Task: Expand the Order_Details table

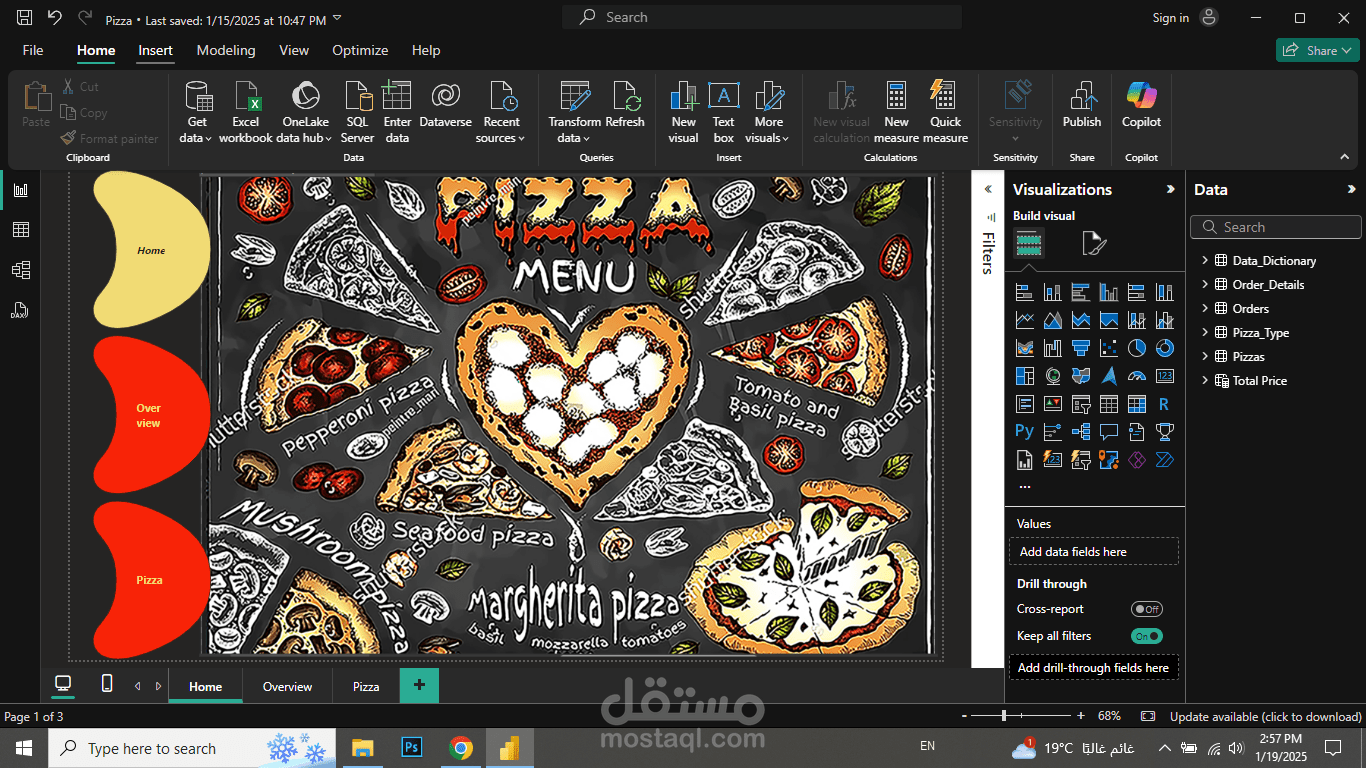Action: [x=1205, y=285]
